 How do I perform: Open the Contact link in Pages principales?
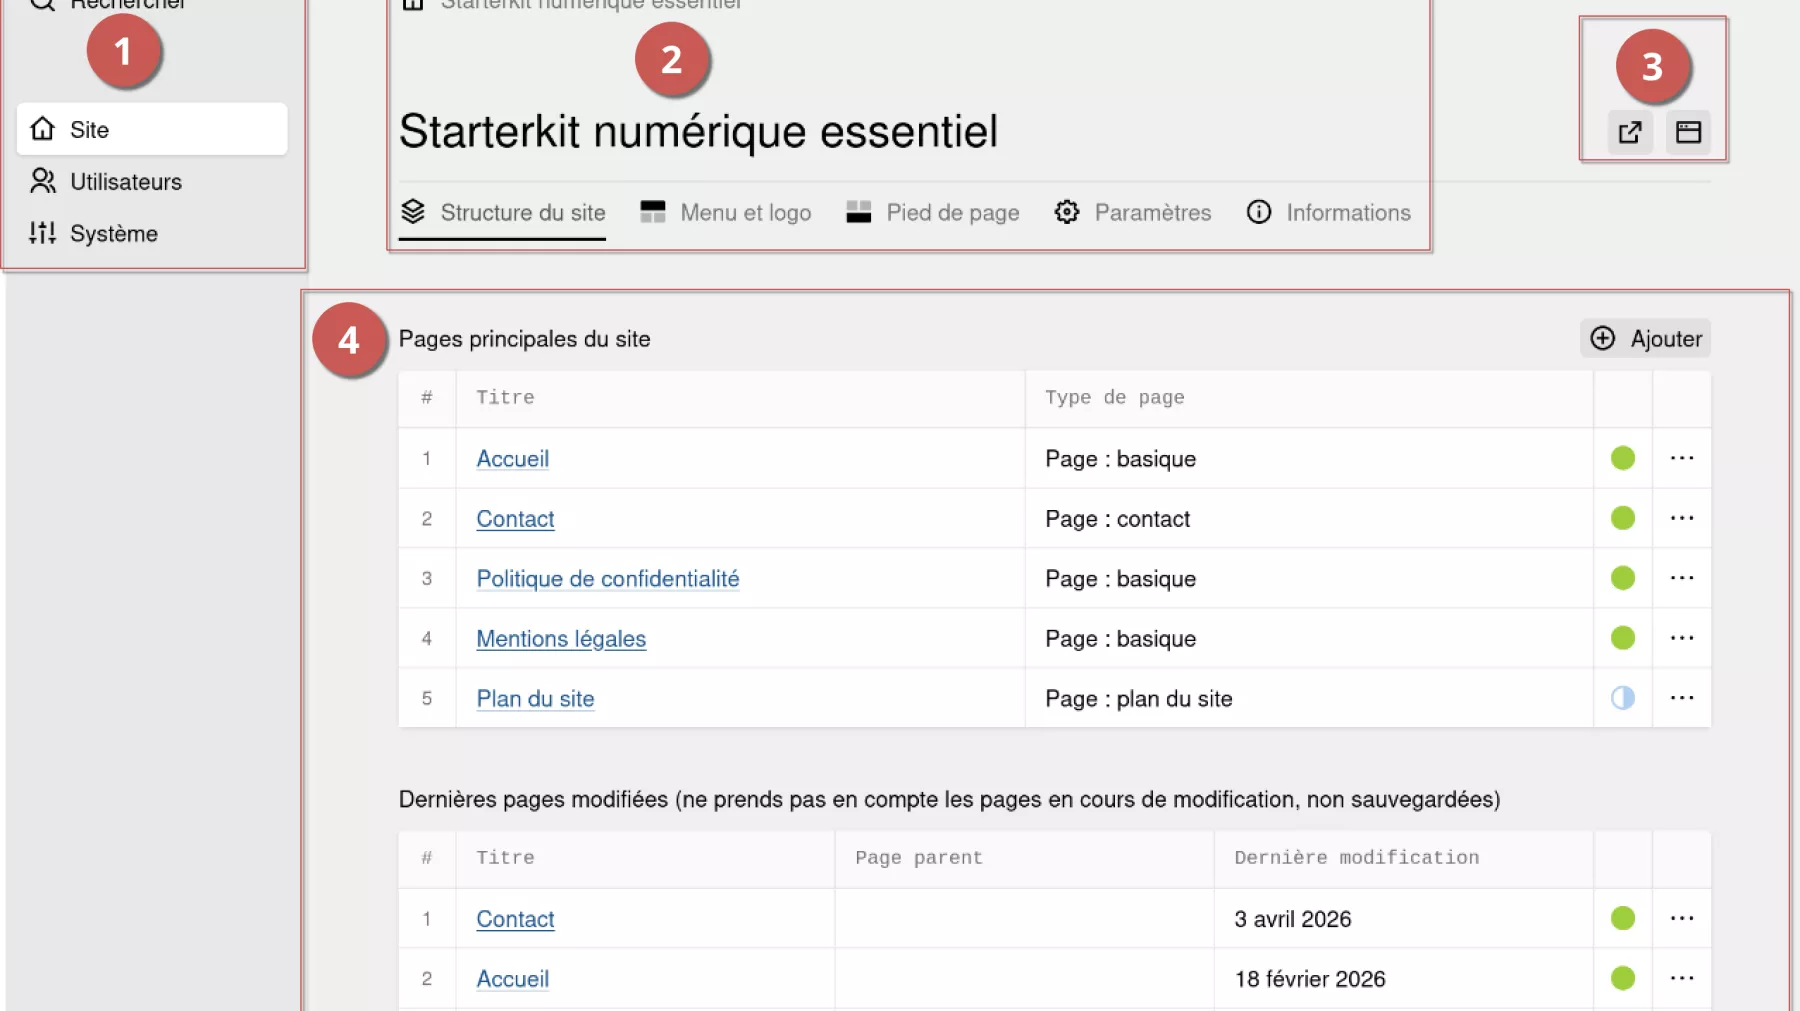(x=515, y=519)
